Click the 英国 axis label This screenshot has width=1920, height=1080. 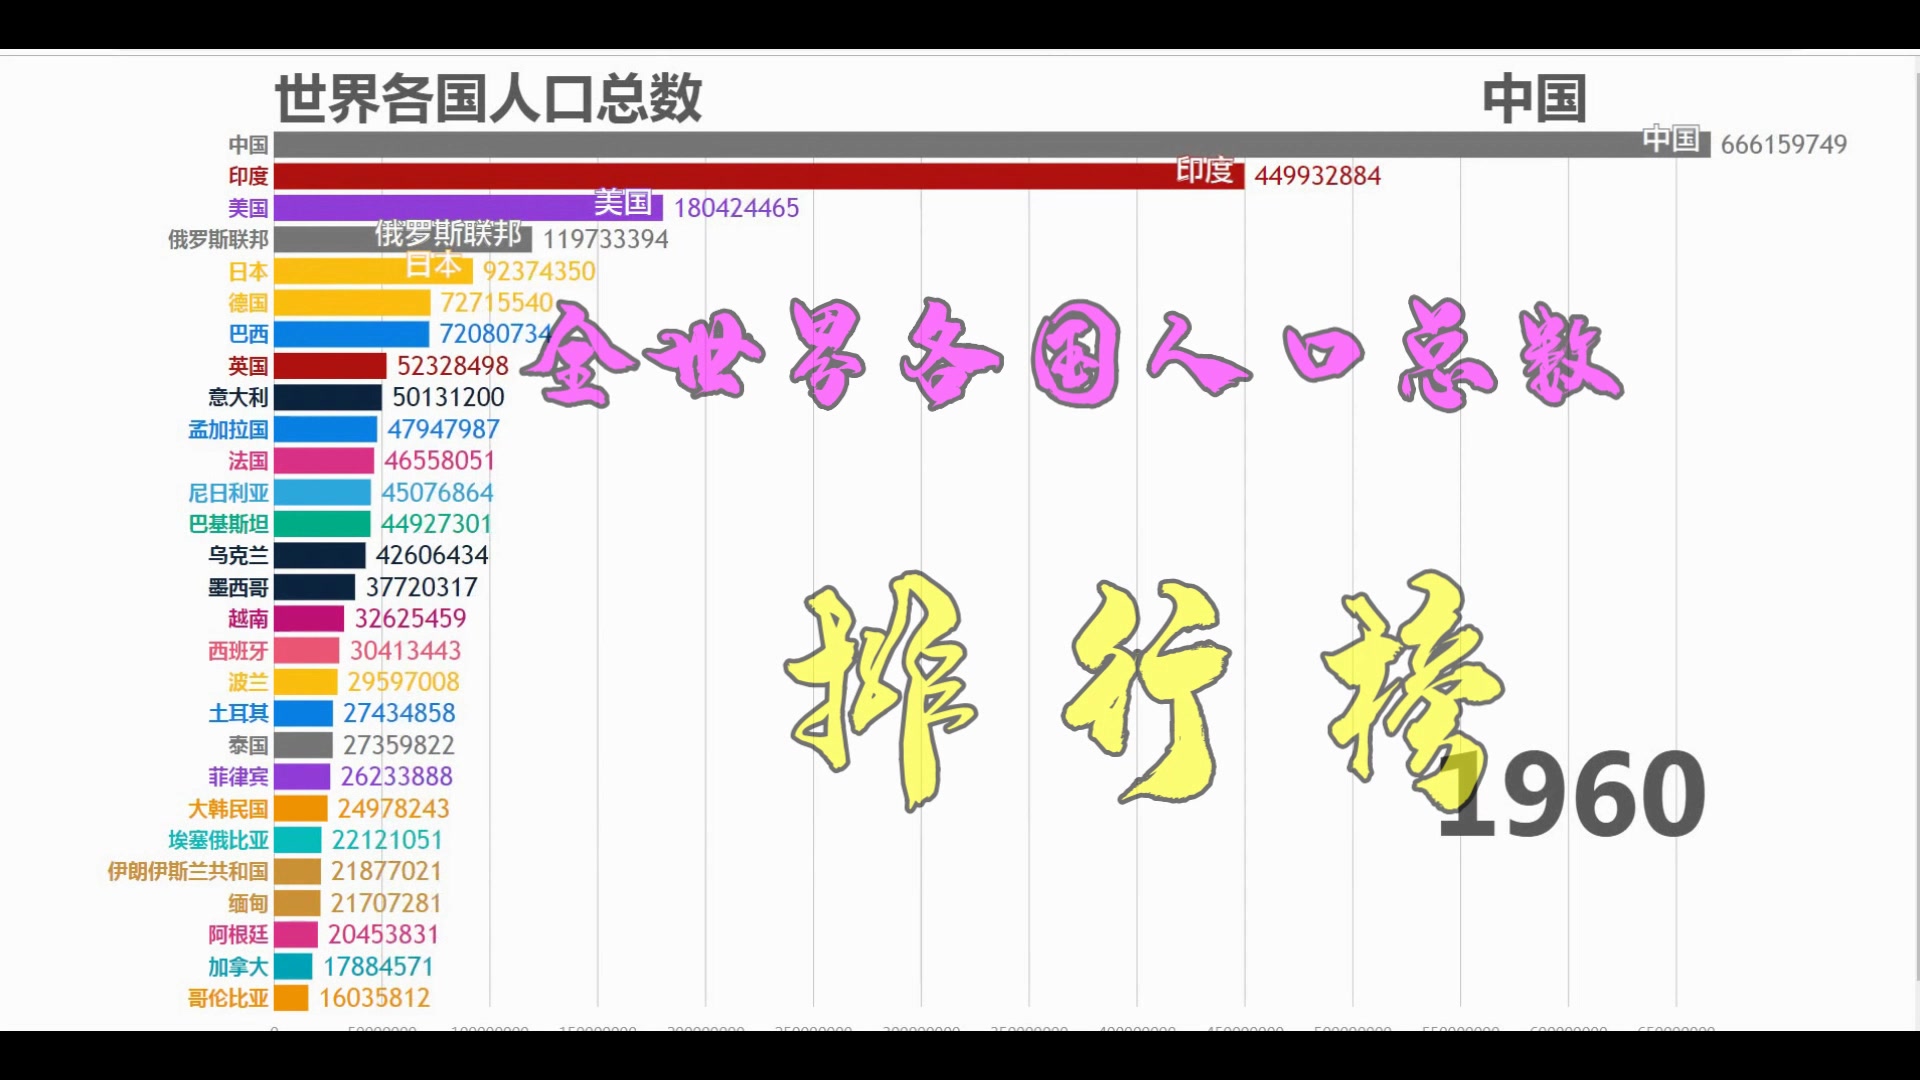[x=248, y=366]
